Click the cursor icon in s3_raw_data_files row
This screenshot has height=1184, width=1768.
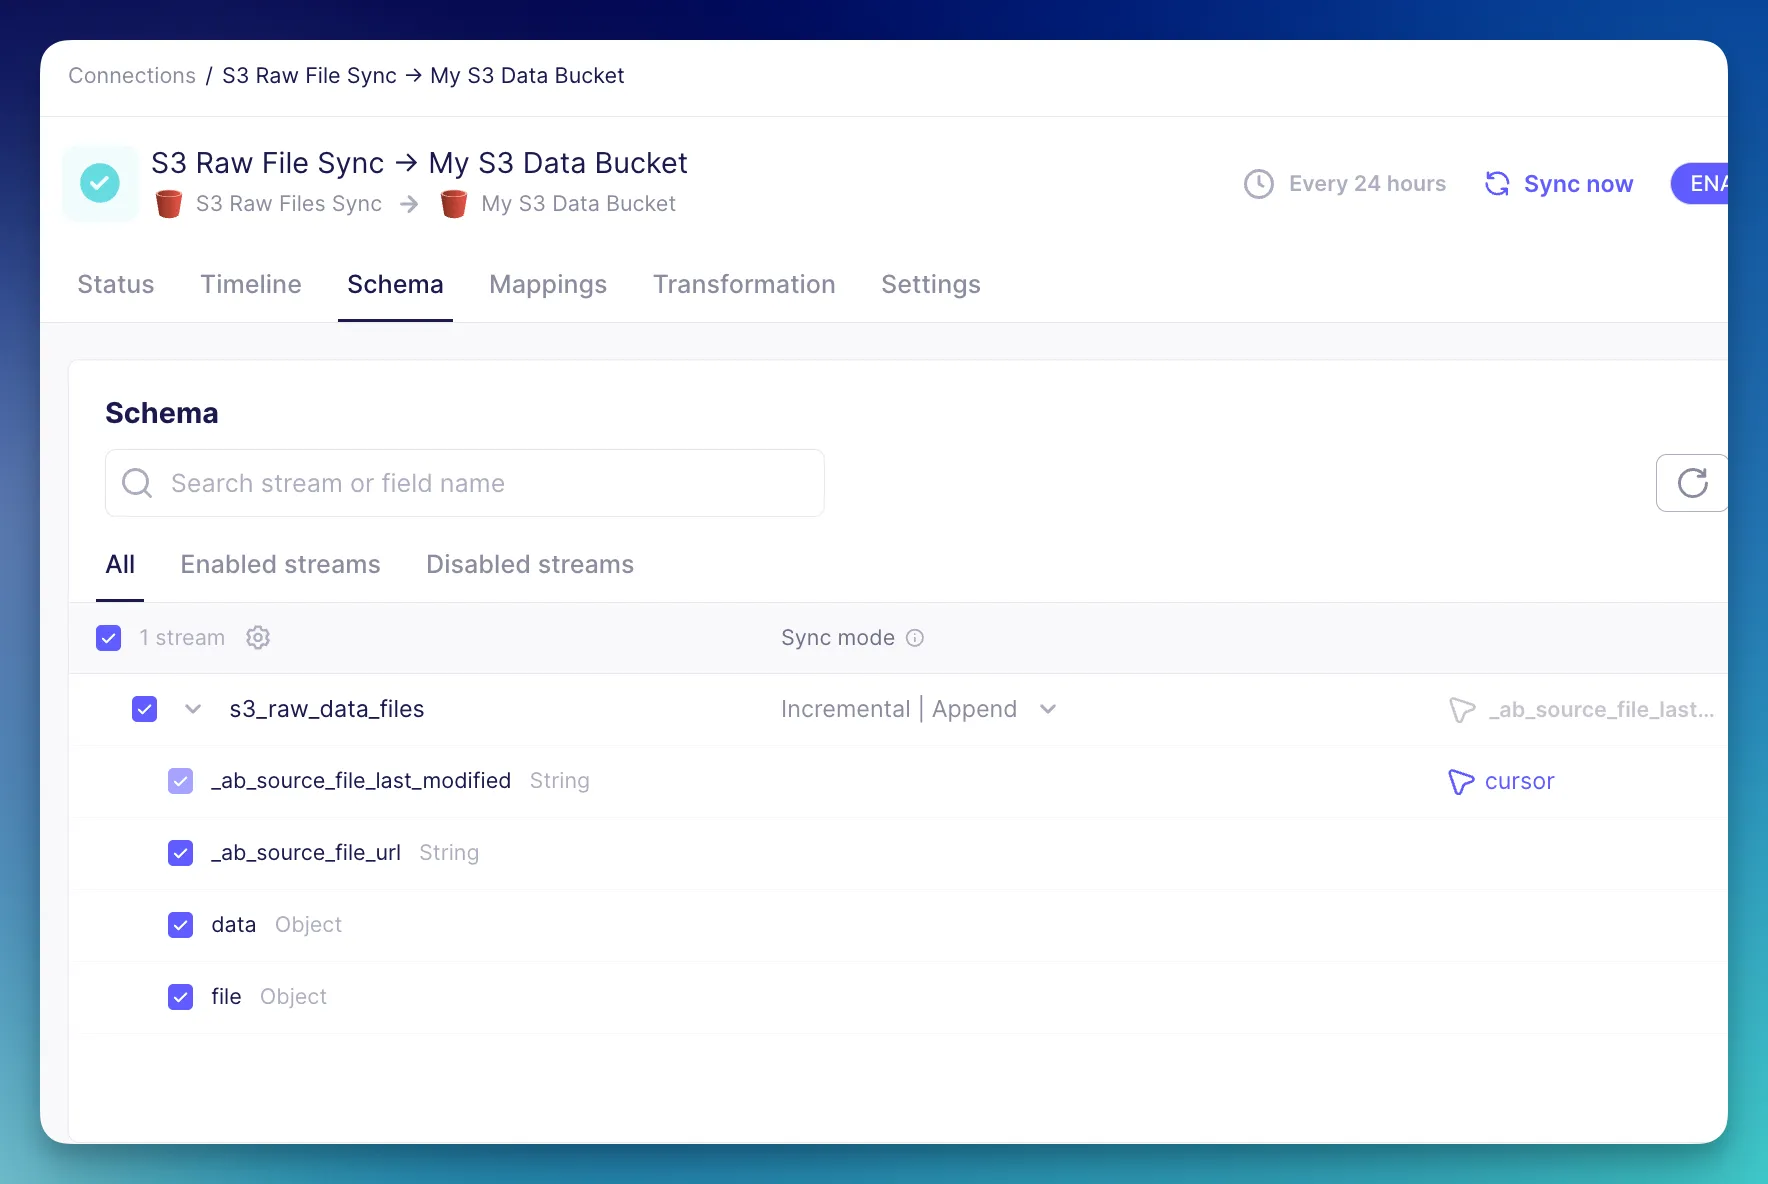pos(1462,710)
